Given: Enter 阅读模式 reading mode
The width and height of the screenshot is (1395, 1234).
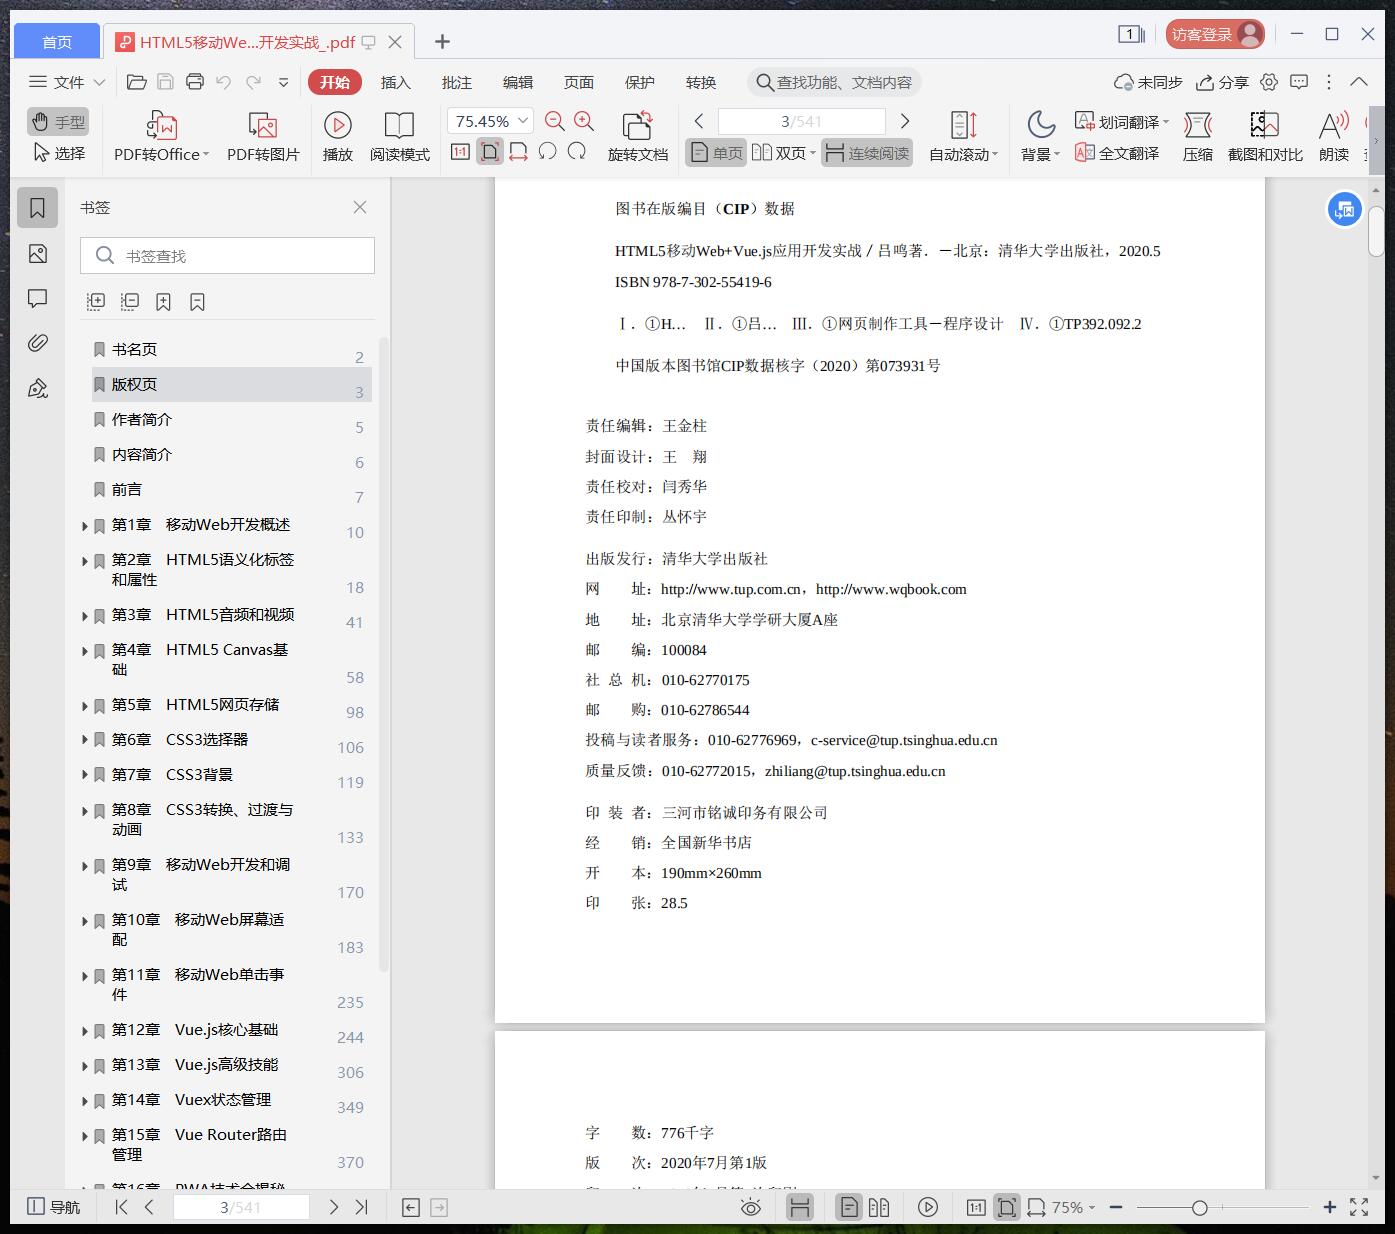Looking at the screenshot, I should point(399,136).
